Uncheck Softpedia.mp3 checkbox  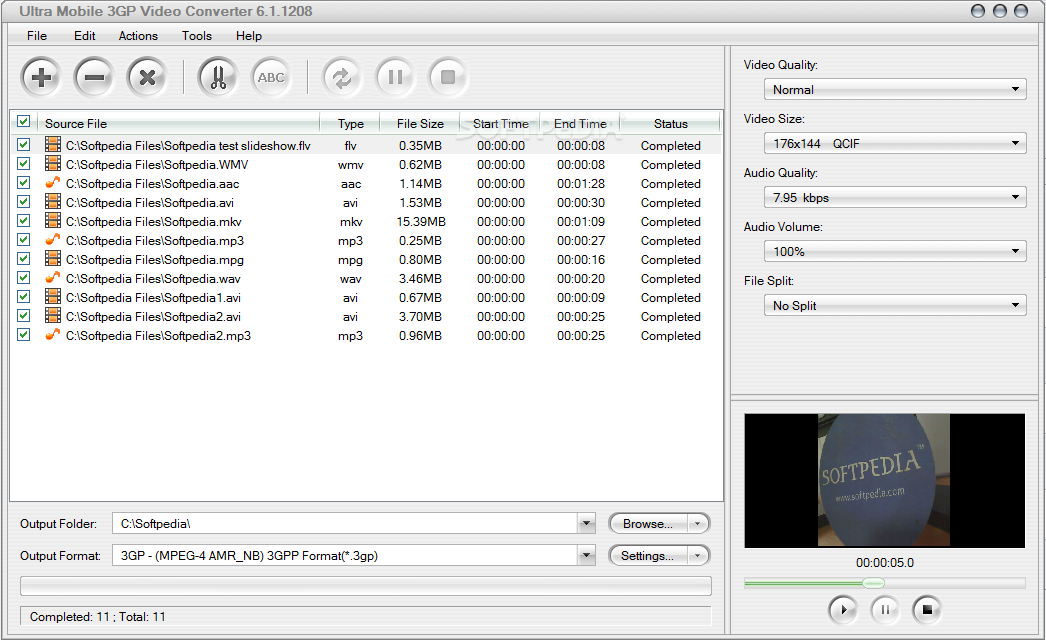pos(23,240)
